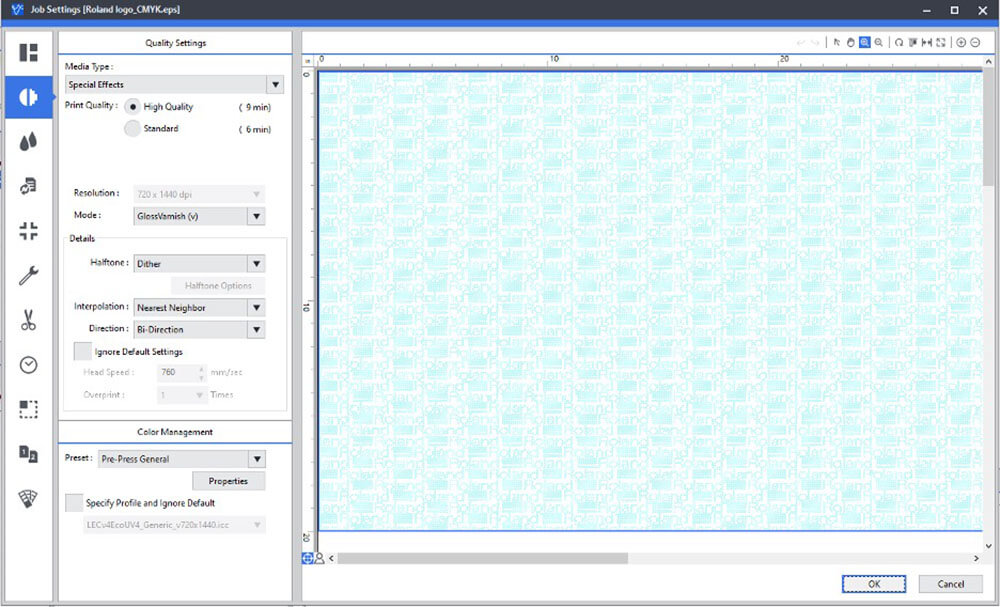Open the Overprint times dropdown
Image resolution: width=1000 pixels, height=607 pixels.
182,395
